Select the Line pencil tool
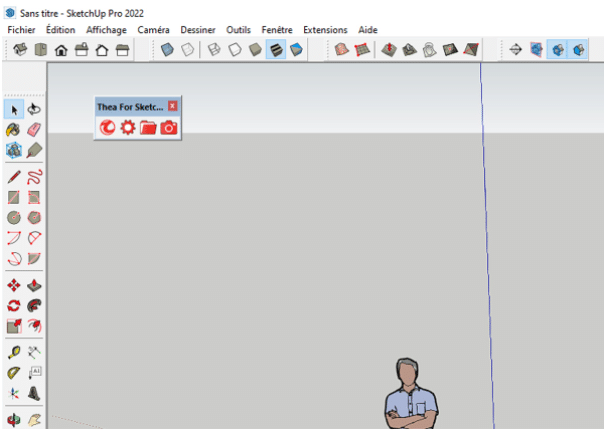This screenshot has width=606, height=430. 14,177
